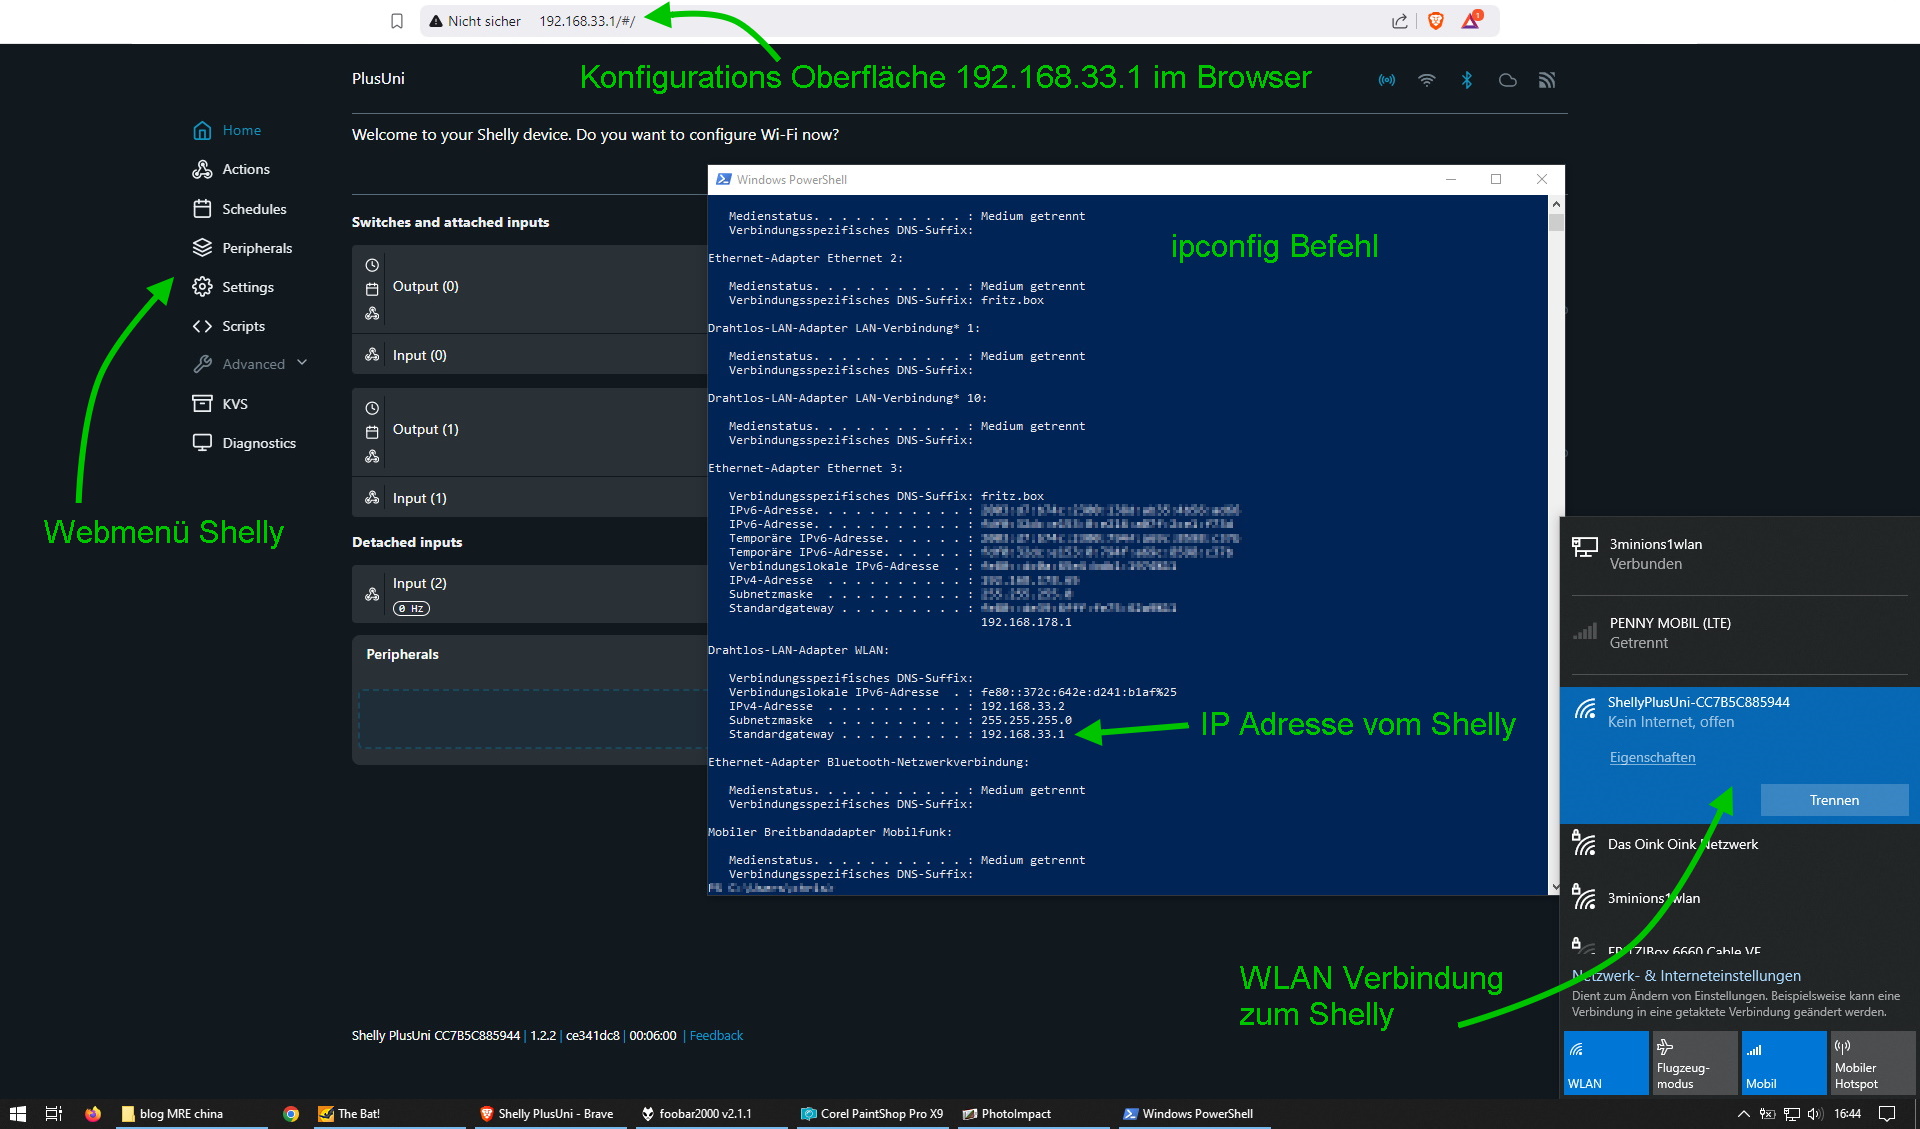
Task: Click the RSS feed status icon in header
Action: coord(1547,80)
